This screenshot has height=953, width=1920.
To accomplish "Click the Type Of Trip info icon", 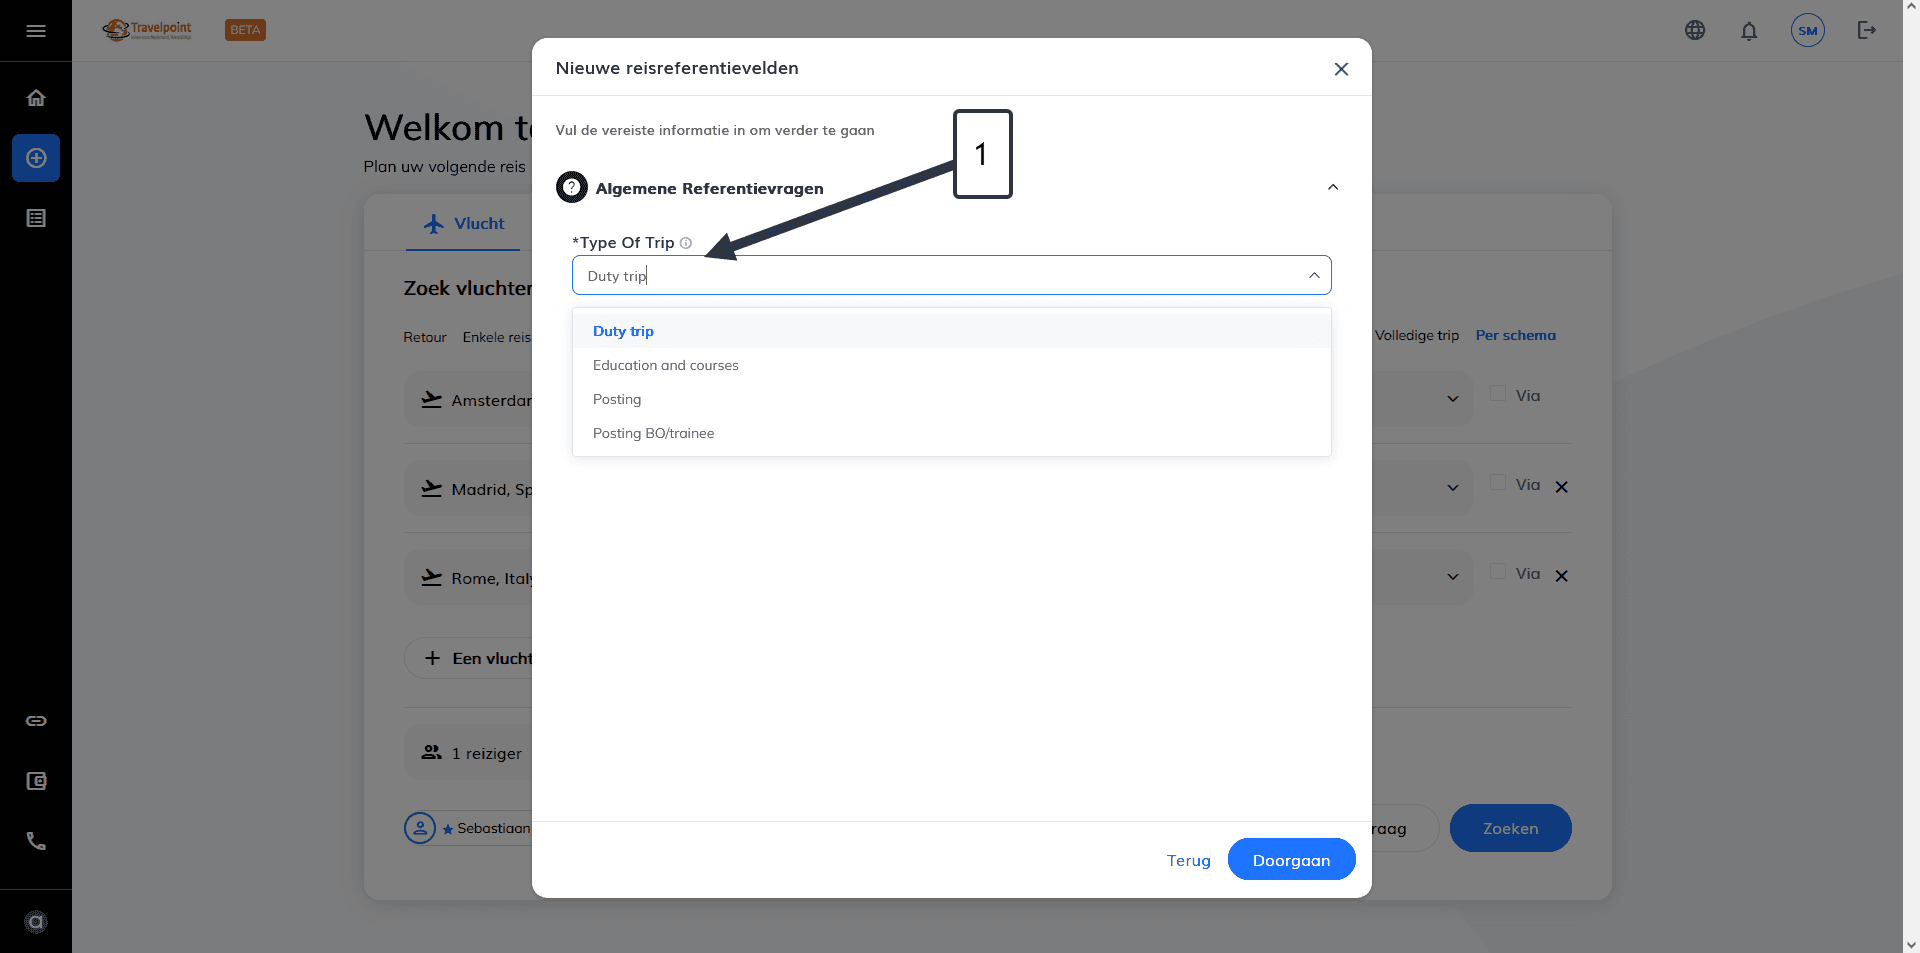I will (686, 243).
